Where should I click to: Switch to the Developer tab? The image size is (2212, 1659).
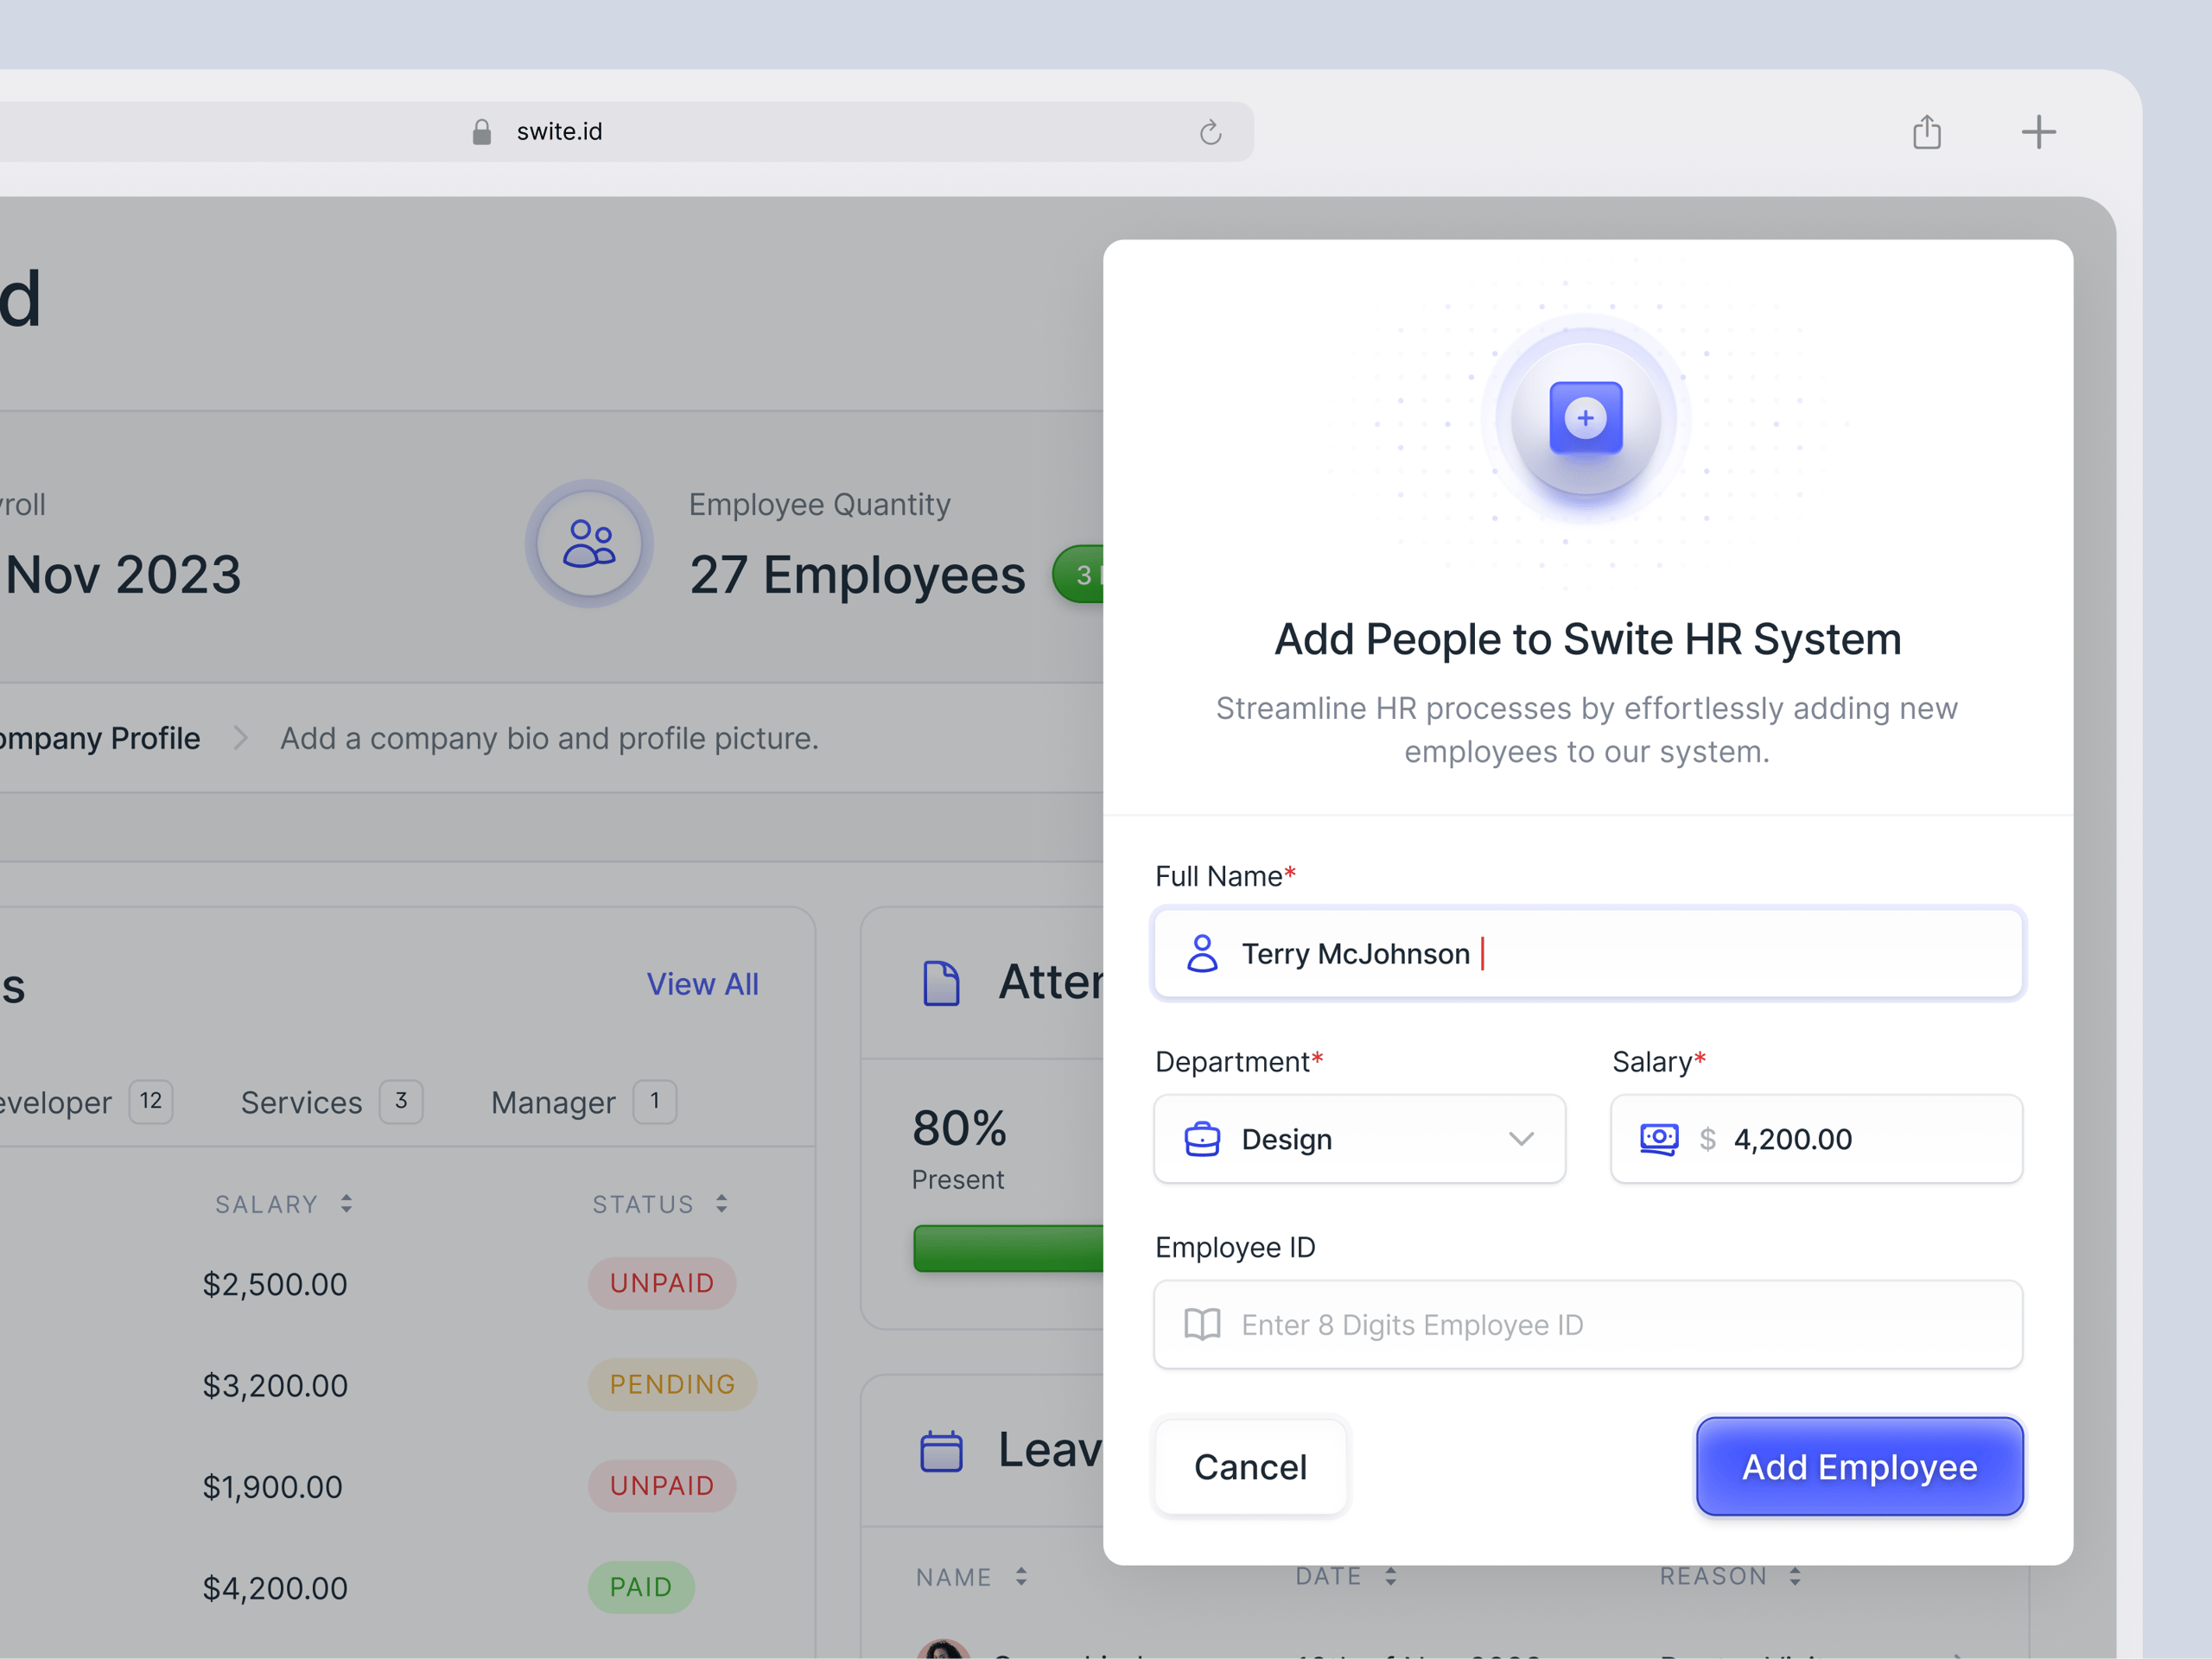pyautogui.click(x=86, y=1102)
